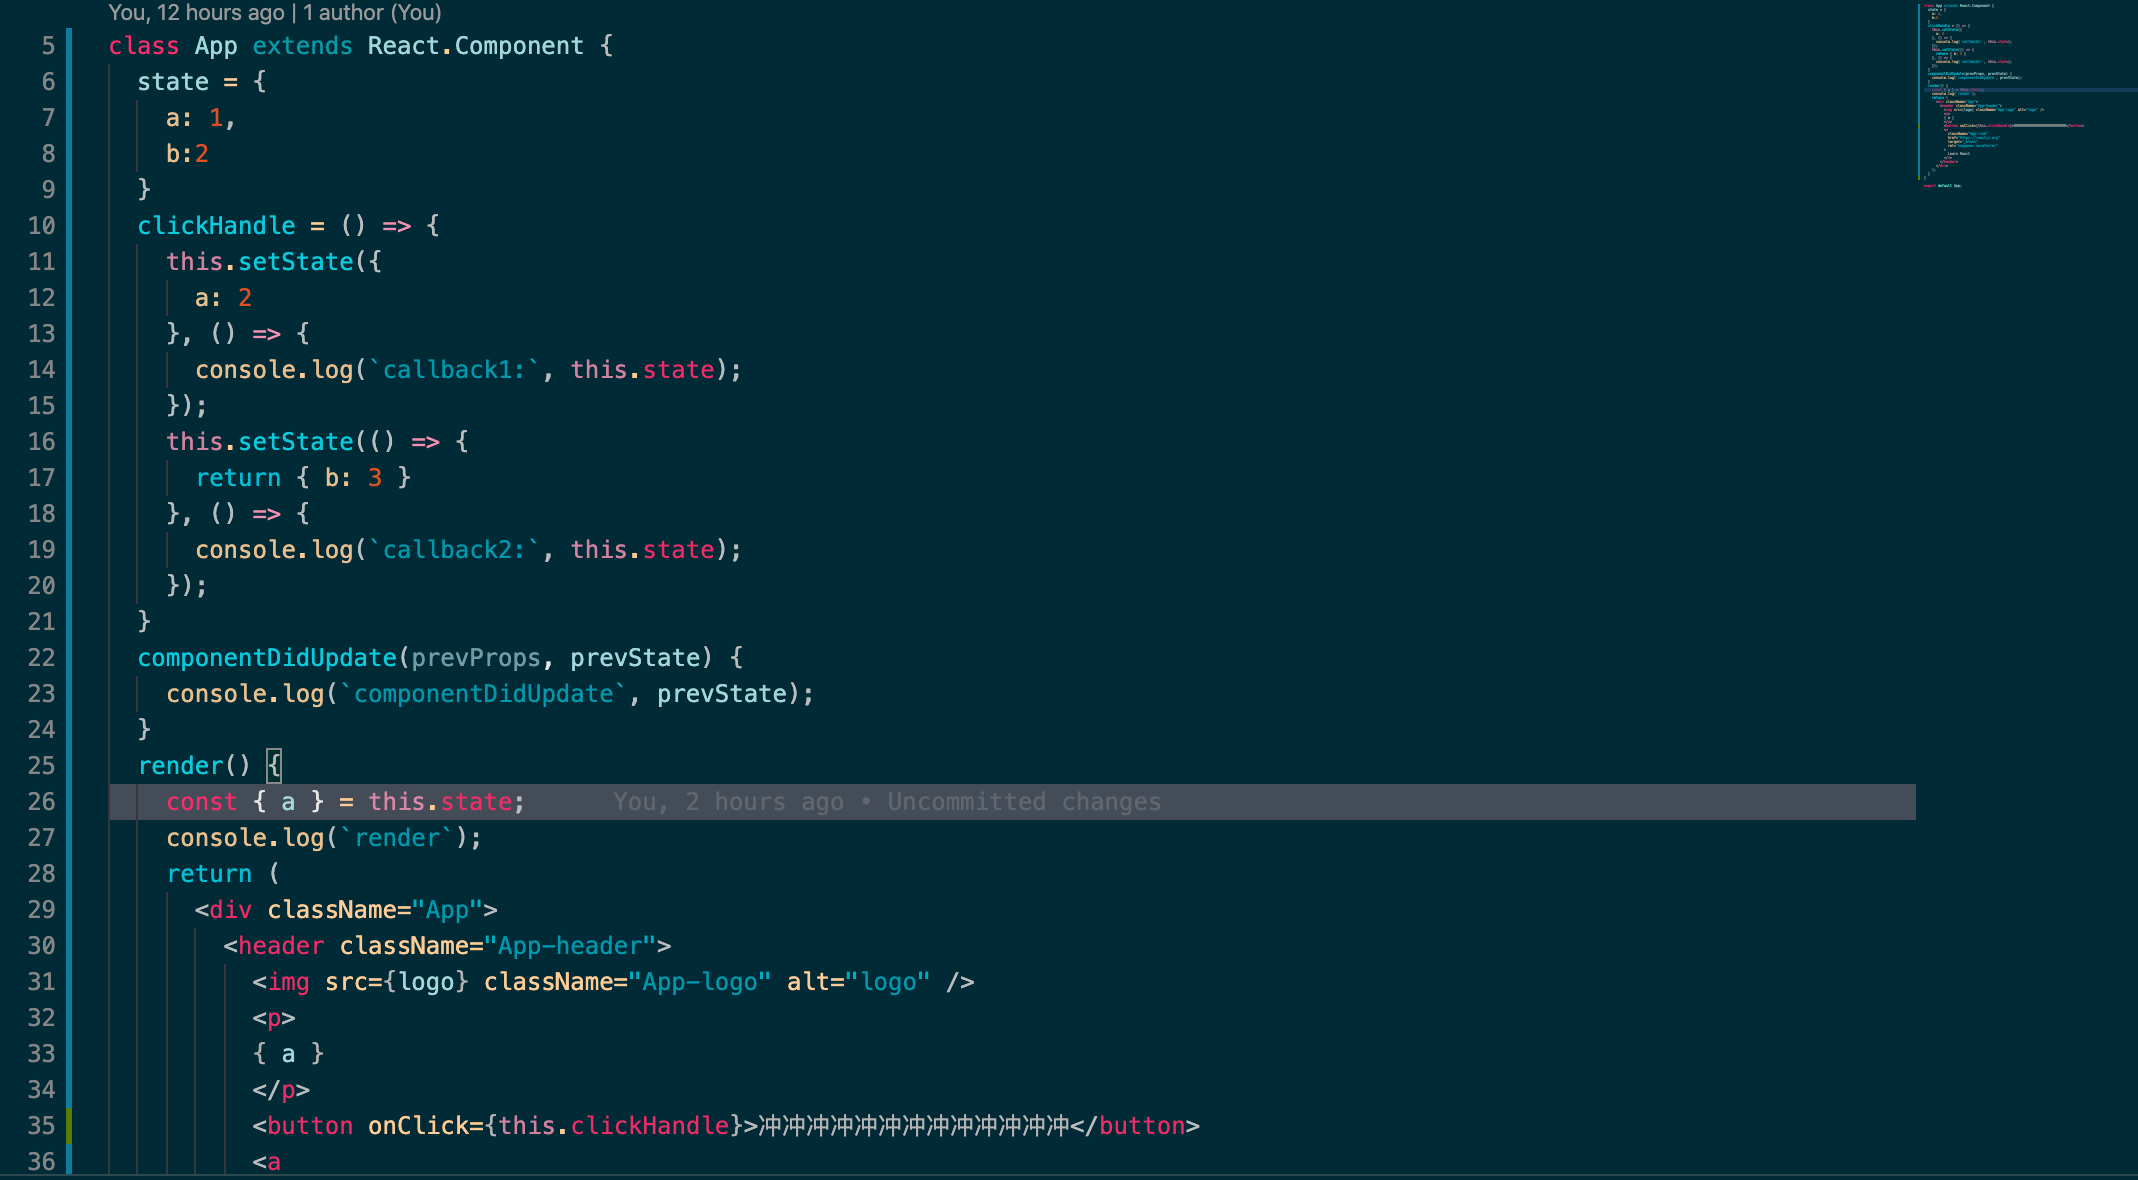Click the button onClick clickHandle line
This screenshot has height=1180, width=2138.
(x=726, y=1126)
